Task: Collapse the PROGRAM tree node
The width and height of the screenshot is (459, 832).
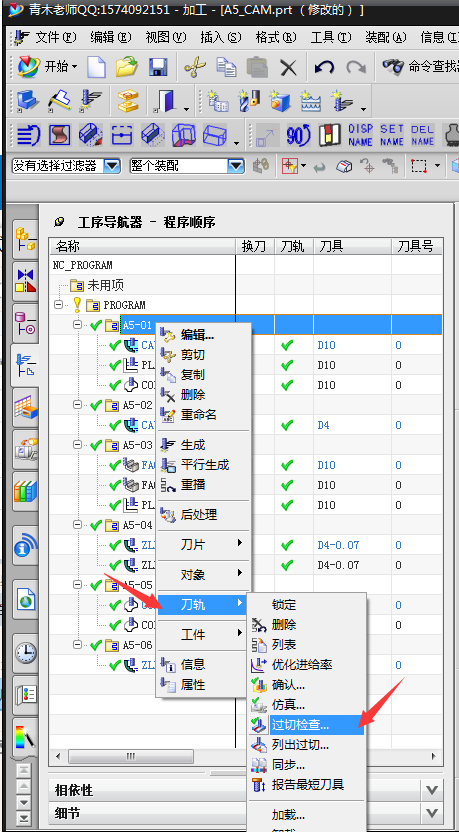Action: 58,305
